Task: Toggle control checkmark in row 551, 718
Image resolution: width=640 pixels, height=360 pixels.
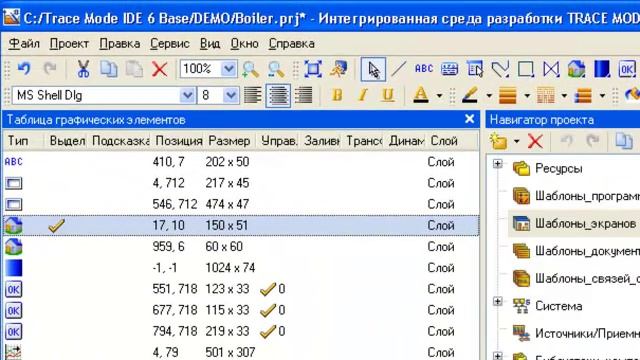Action: 268,289
